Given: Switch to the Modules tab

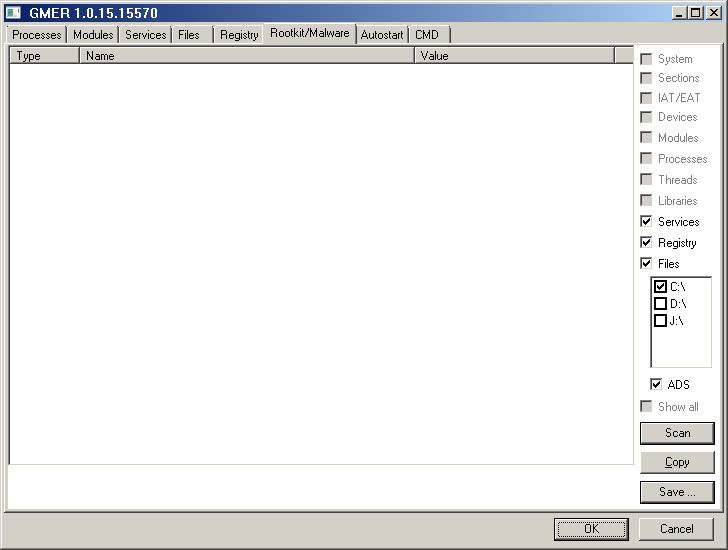Looking at the screenshot, I should pyautogui.click(x=93, y=35).
